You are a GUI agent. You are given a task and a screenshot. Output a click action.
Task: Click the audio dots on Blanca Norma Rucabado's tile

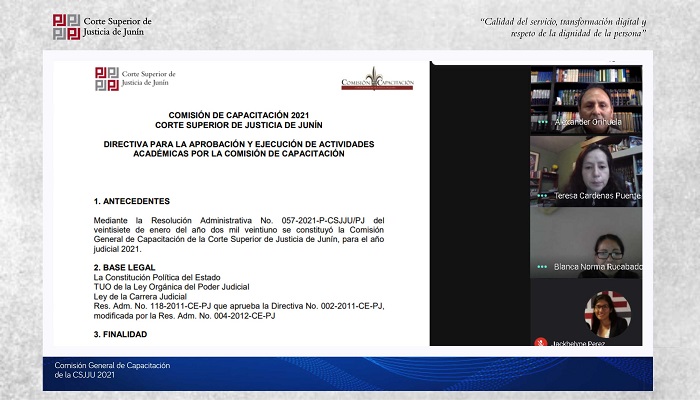[x=542, y=267]
